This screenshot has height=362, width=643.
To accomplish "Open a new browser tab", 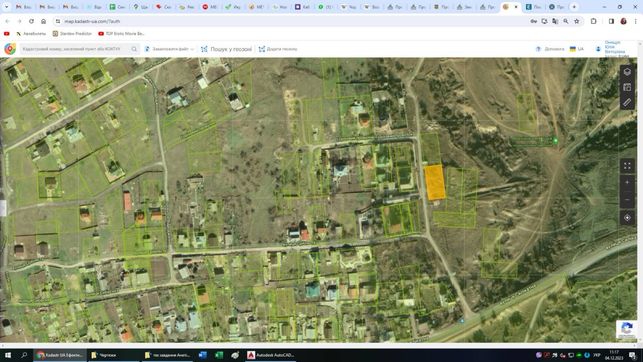I will tap(574, 7).
